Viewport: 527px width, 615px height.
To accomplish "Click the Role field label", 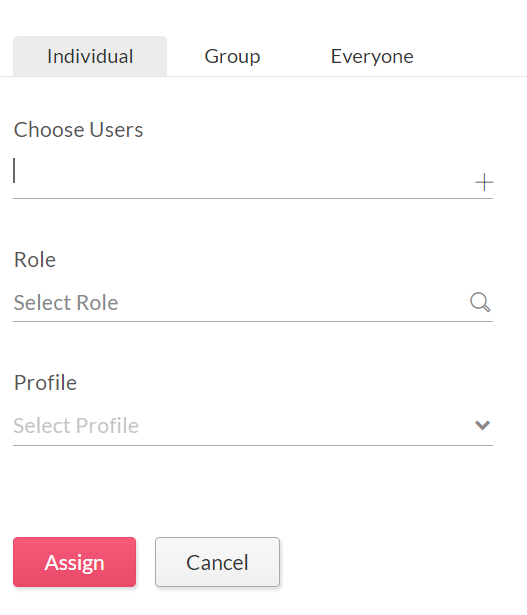I will [35, 260].
